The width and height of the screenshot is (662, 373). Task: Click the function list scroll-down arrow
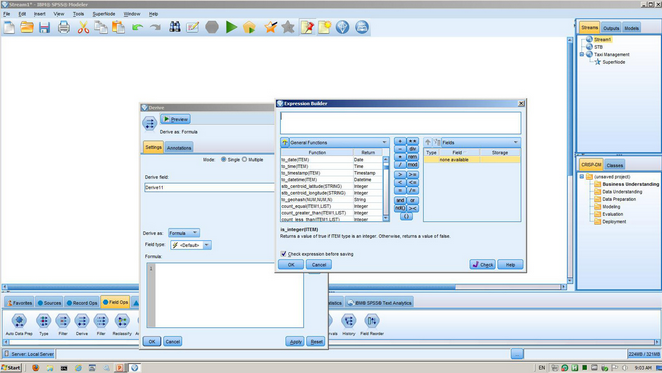386,218
